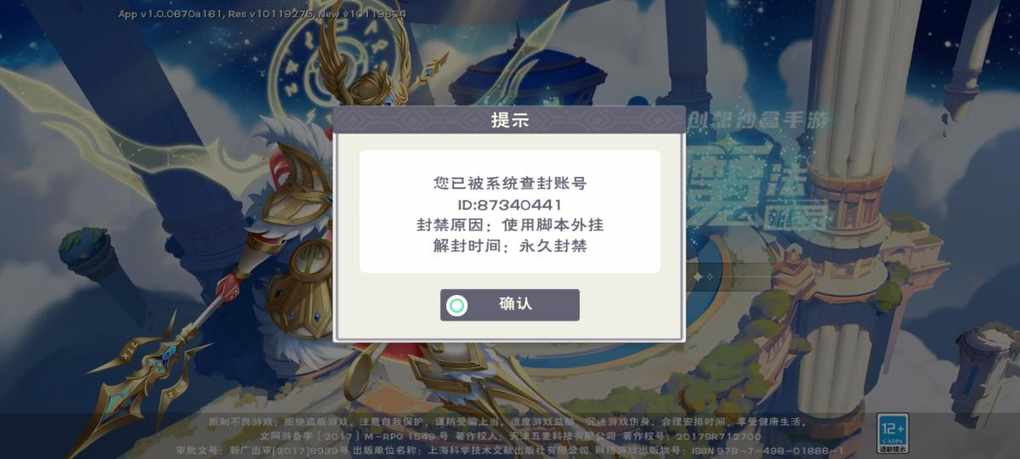Click the 您已被系统查封账号 message line

pyautogui.click(x=510, y=183)
